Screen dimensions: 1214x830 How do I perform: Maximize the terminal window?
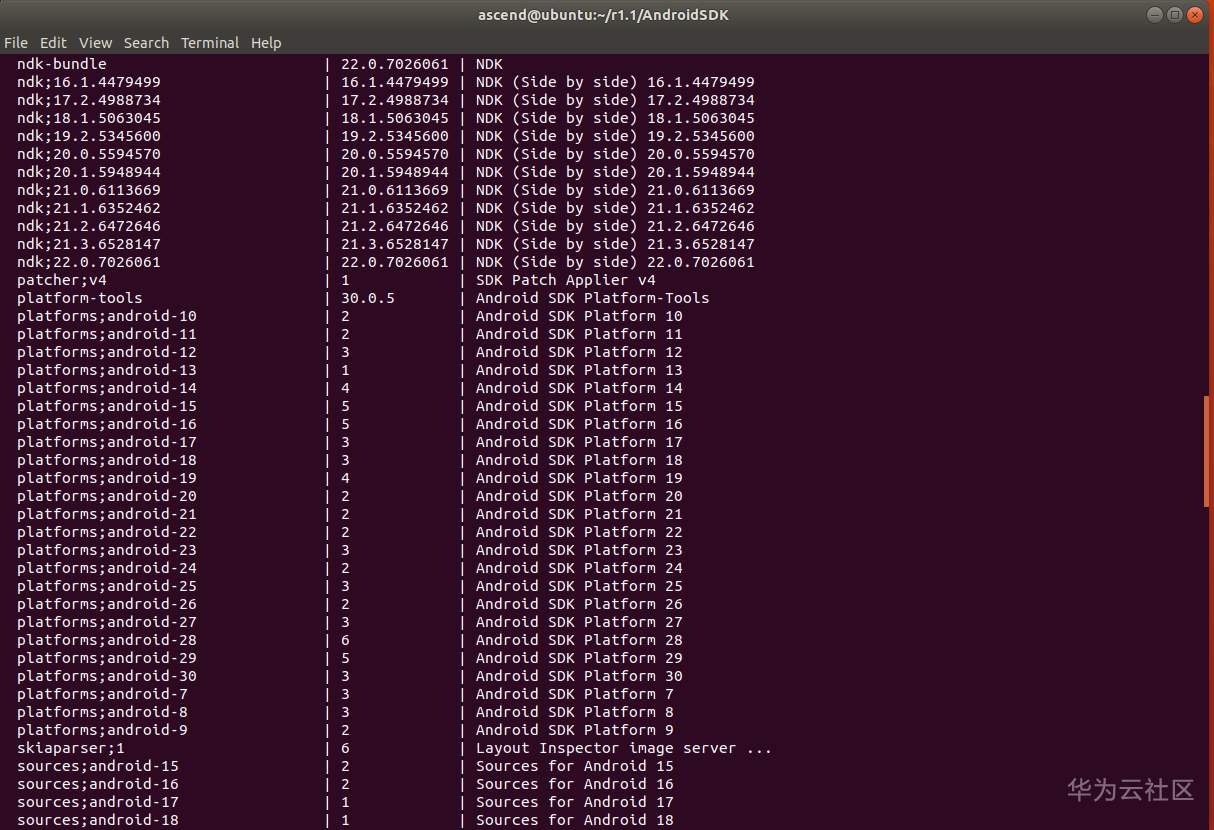click(1175, 15)
